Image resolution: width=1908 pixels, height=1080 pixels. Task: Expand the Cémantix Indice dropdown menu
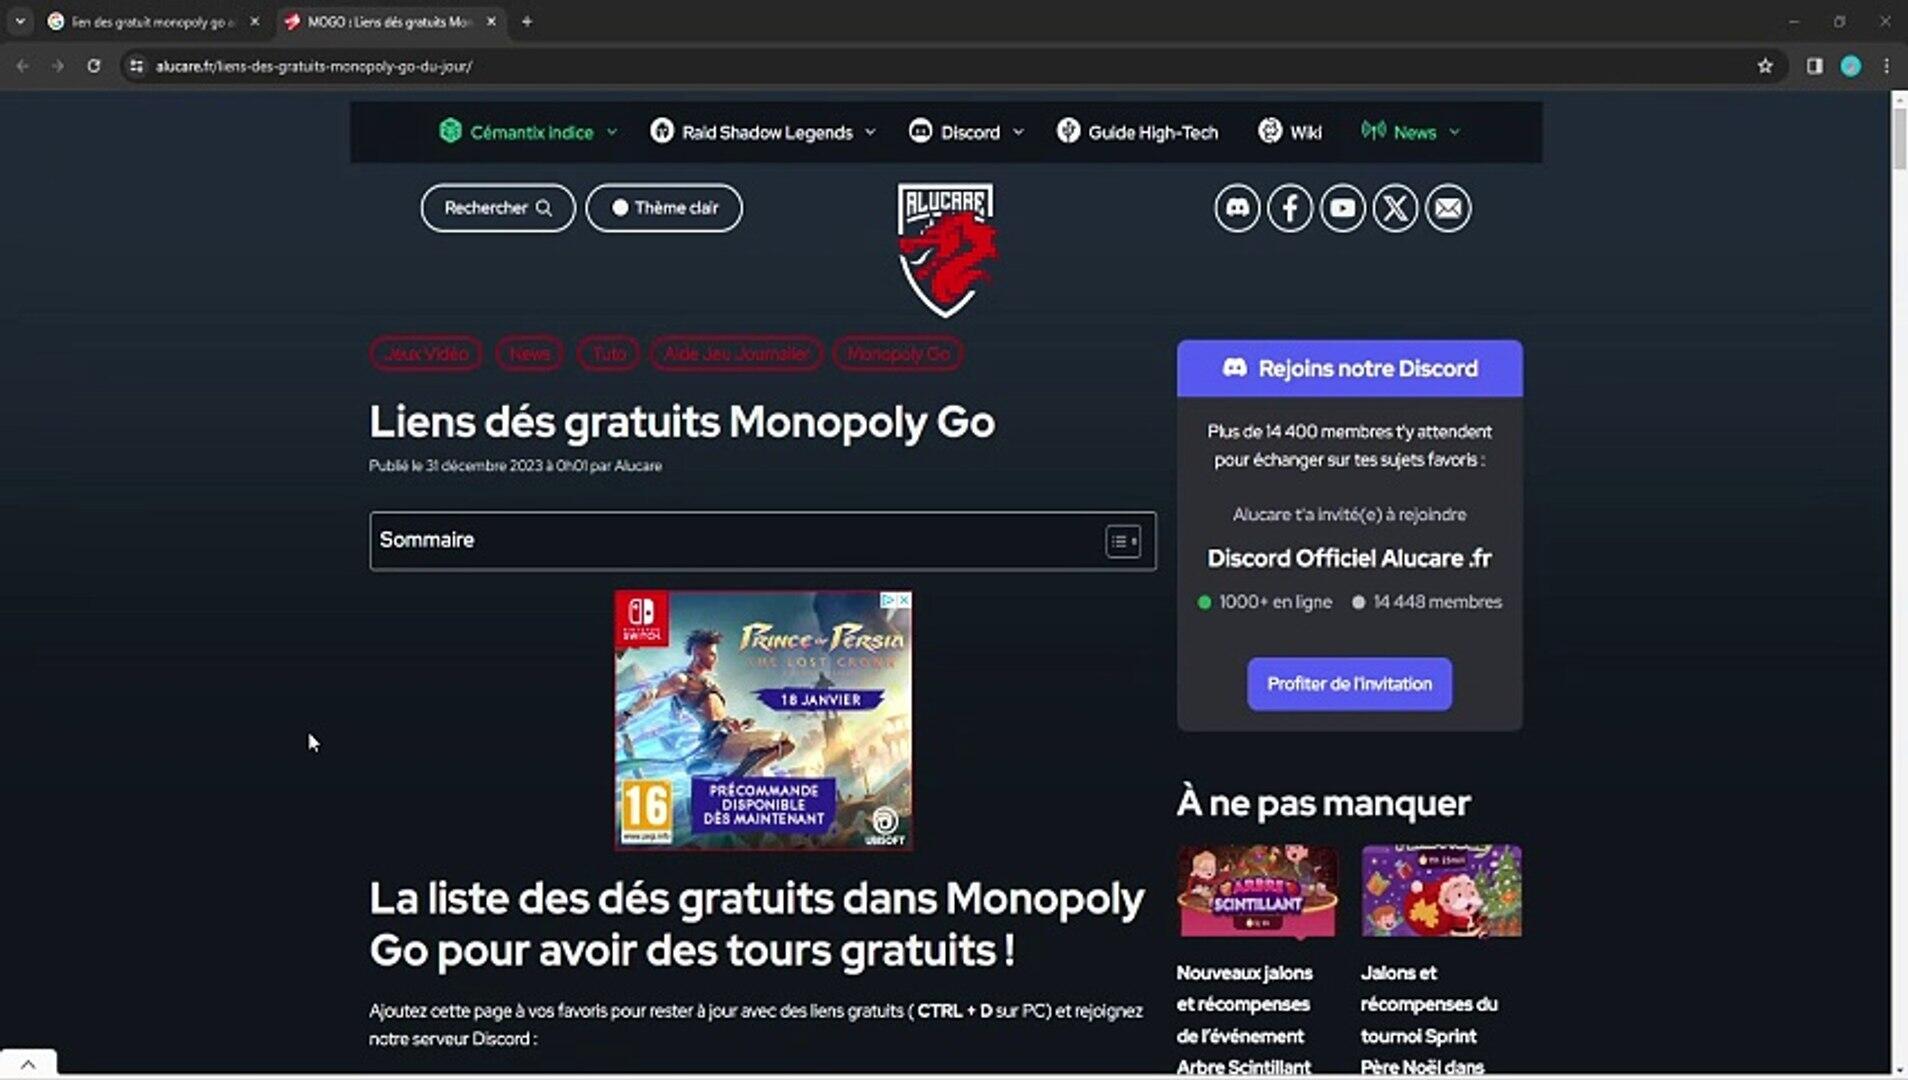tap(529, 132)
